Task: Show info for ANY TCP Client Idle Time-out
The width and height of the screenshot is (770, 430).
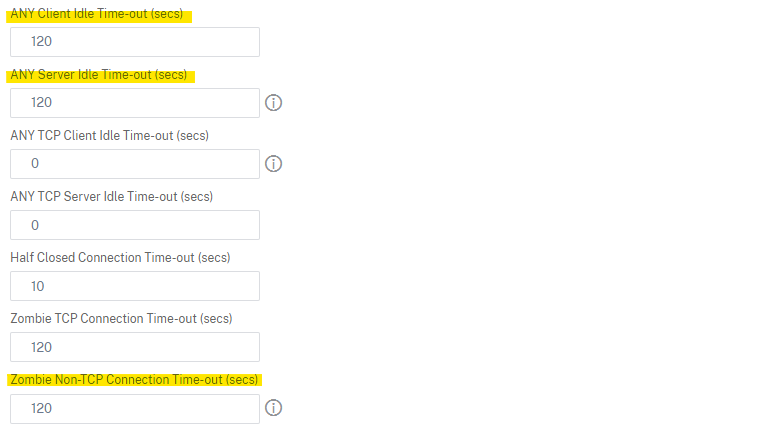Action: pyautogui.click(x=274, y=163)
